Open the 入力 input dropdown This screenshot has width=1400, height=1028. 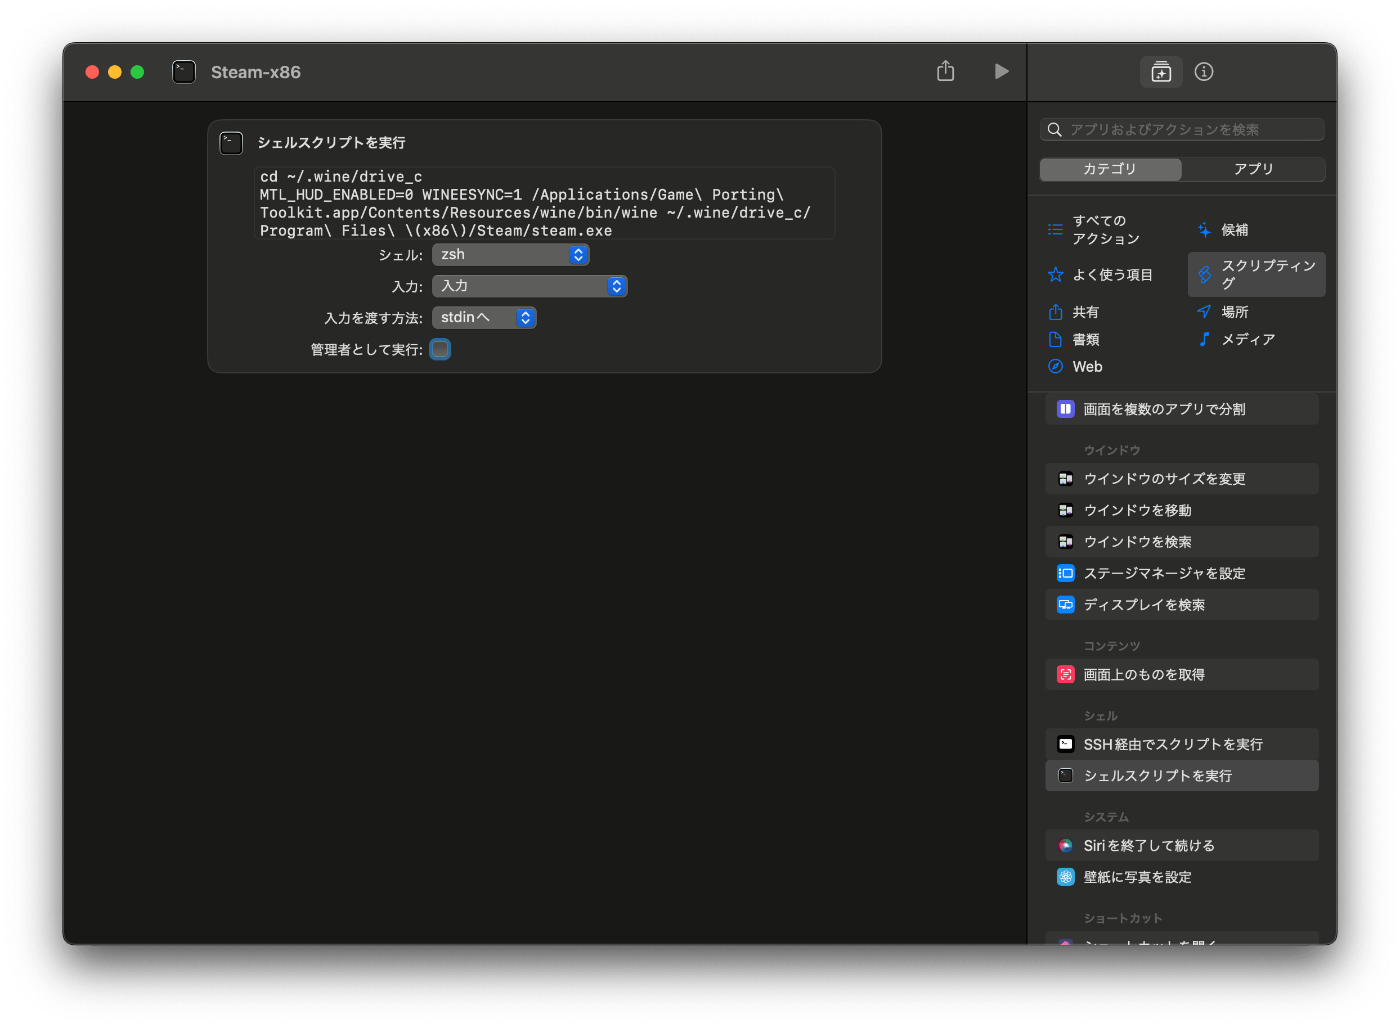(530, 286)
